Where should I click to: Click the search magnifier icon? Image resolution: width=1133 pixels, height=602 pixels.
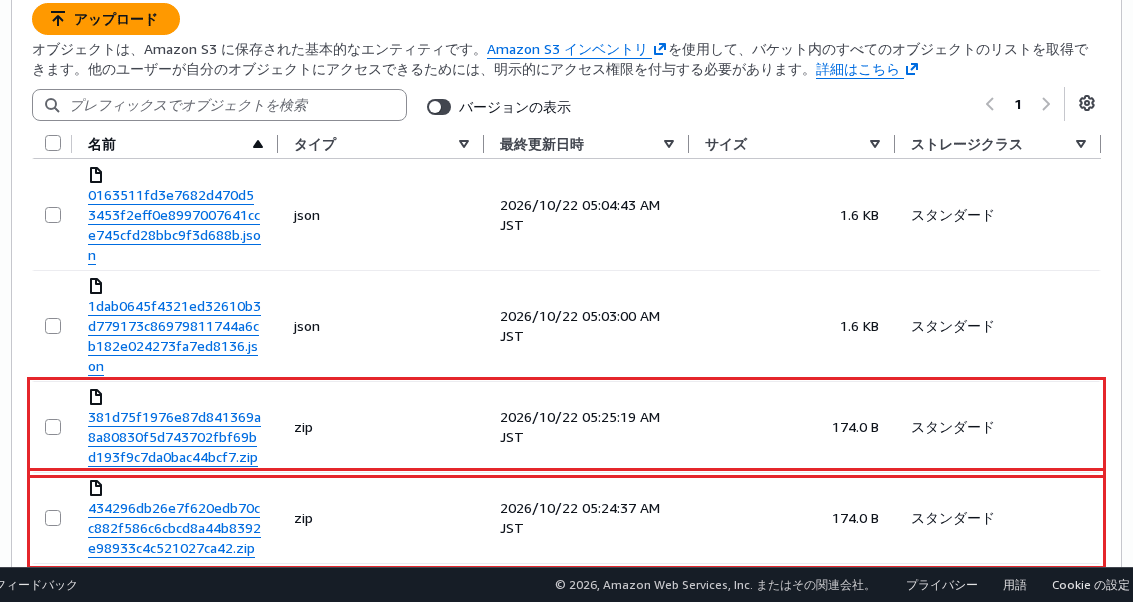click(x=52, y=106)
